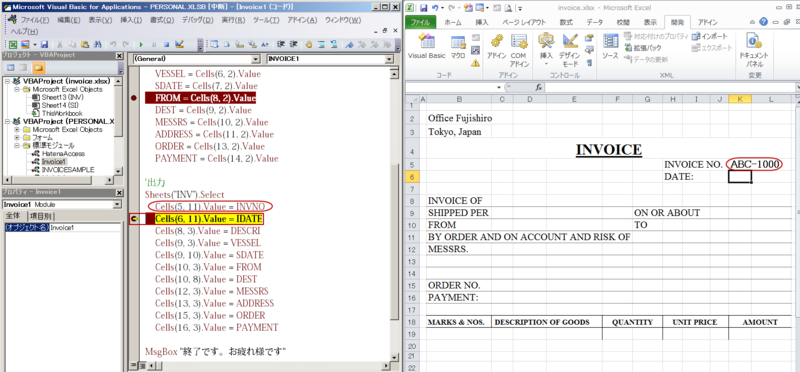
Task: Click the Macro Security warning icon
Action: tap(475, 63)
